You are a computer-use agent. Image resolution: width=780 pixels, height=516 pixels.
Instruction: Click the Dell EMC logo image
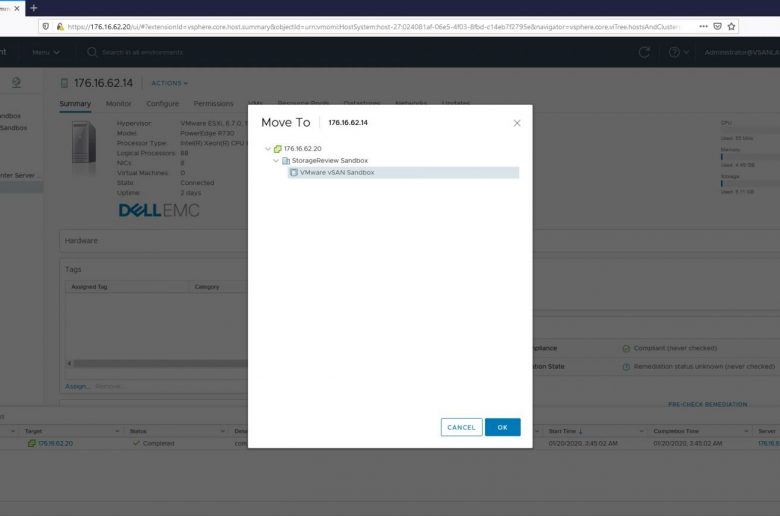(159, 210)
